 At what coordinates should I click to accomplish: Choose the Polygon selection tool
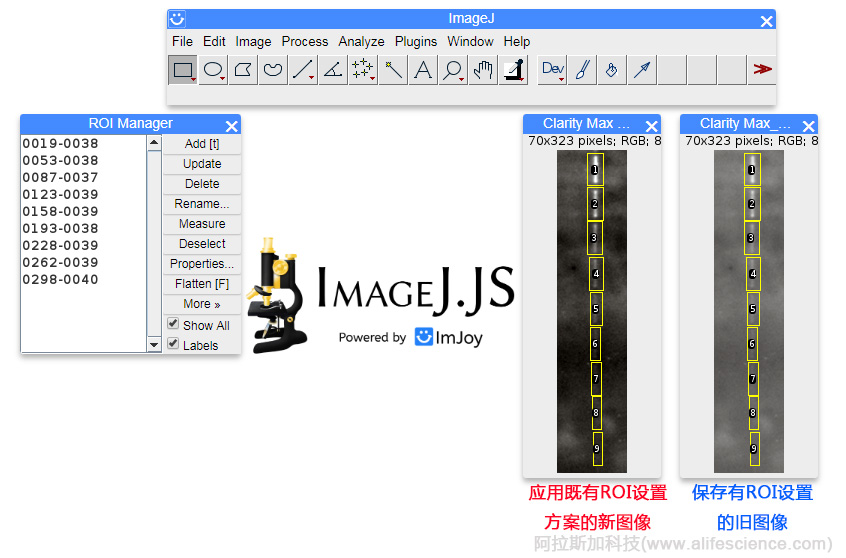pos(243,70)
